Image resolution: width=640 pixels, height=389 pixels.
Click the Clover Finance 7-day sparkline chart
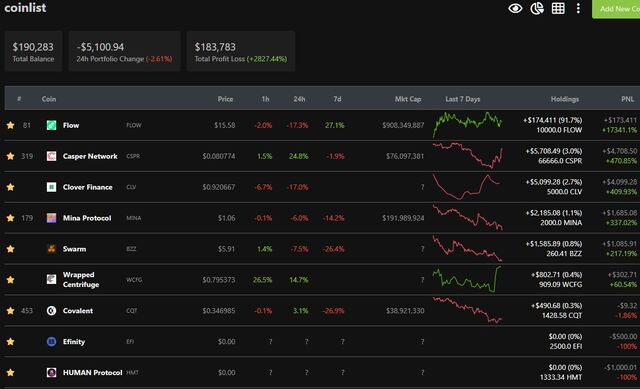(467, 187)
